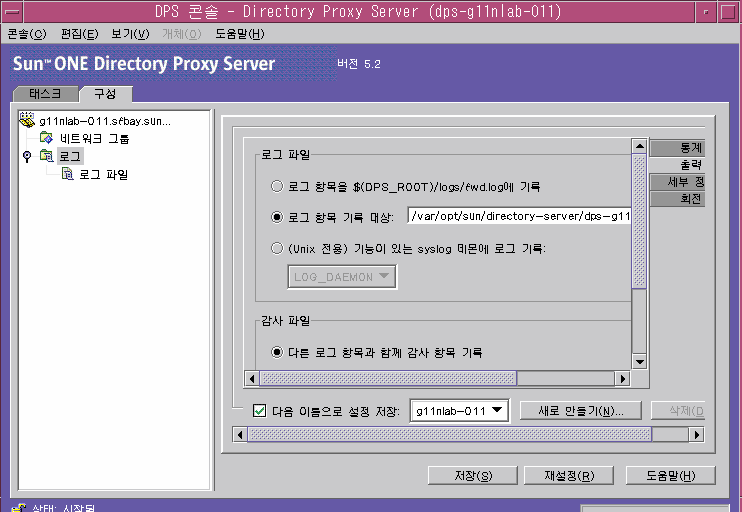Click the server icon for g11nlab-011.sfbay.sun

27,120
